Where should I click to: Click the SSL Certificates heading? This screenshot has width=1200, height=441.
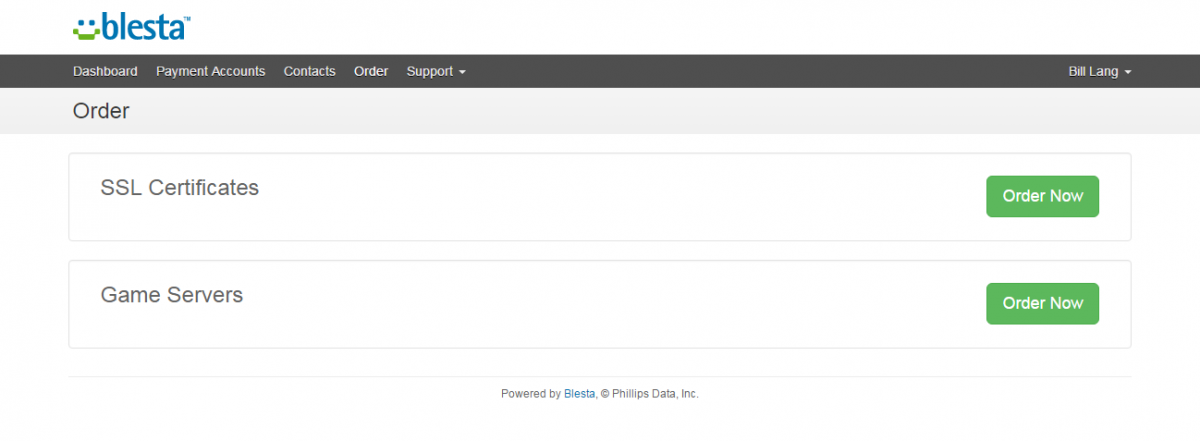click(x=180, y=187)
